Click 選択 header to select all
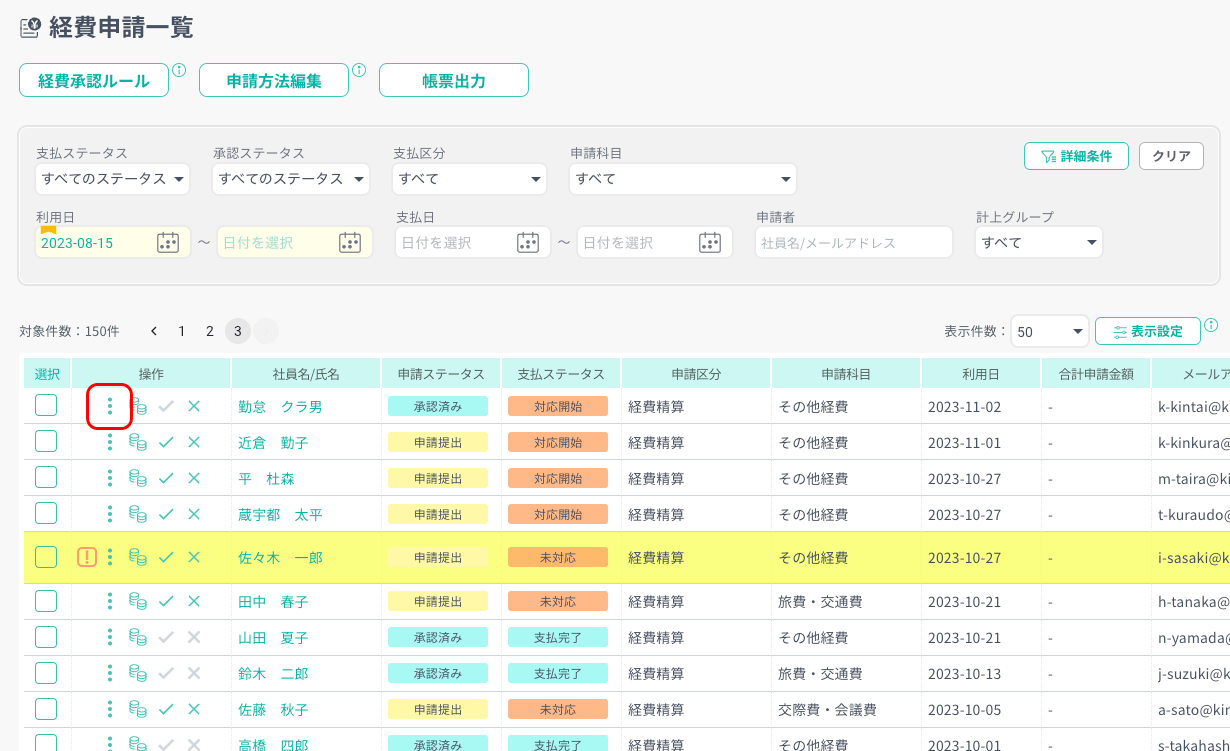Screen dimensions: 1230x751 pyautogui.click(x=47, y=374)
